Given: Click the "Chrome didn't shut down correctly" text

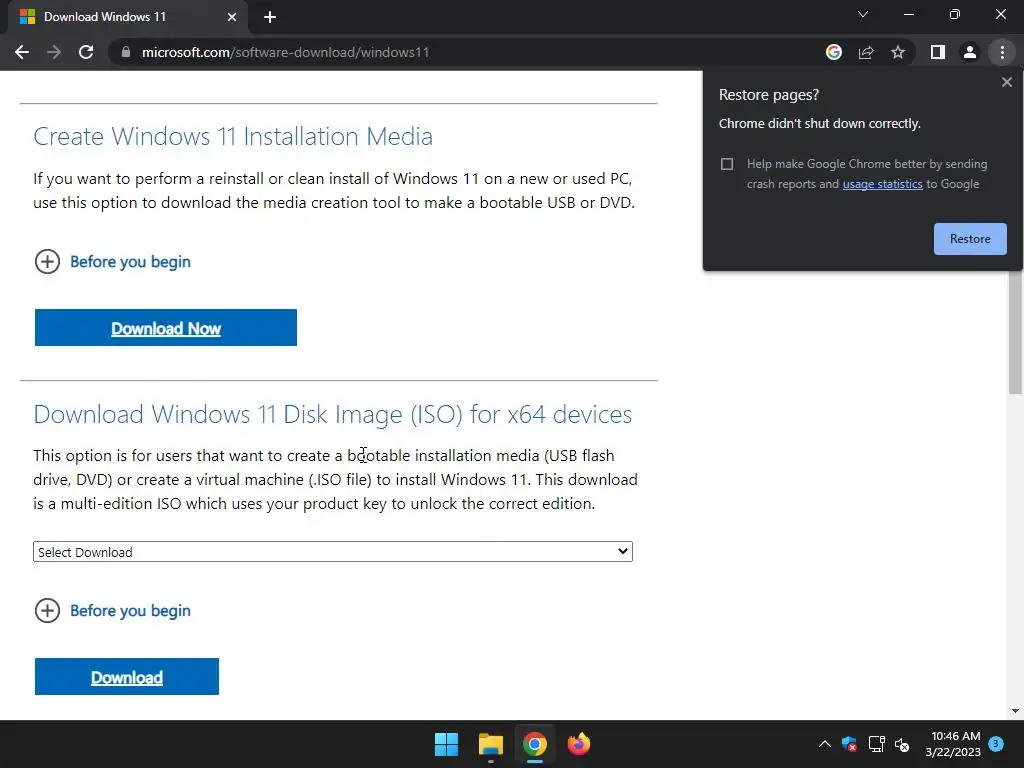Looking at the screenshot, I should pyautogui.click(x=820, y=123).
